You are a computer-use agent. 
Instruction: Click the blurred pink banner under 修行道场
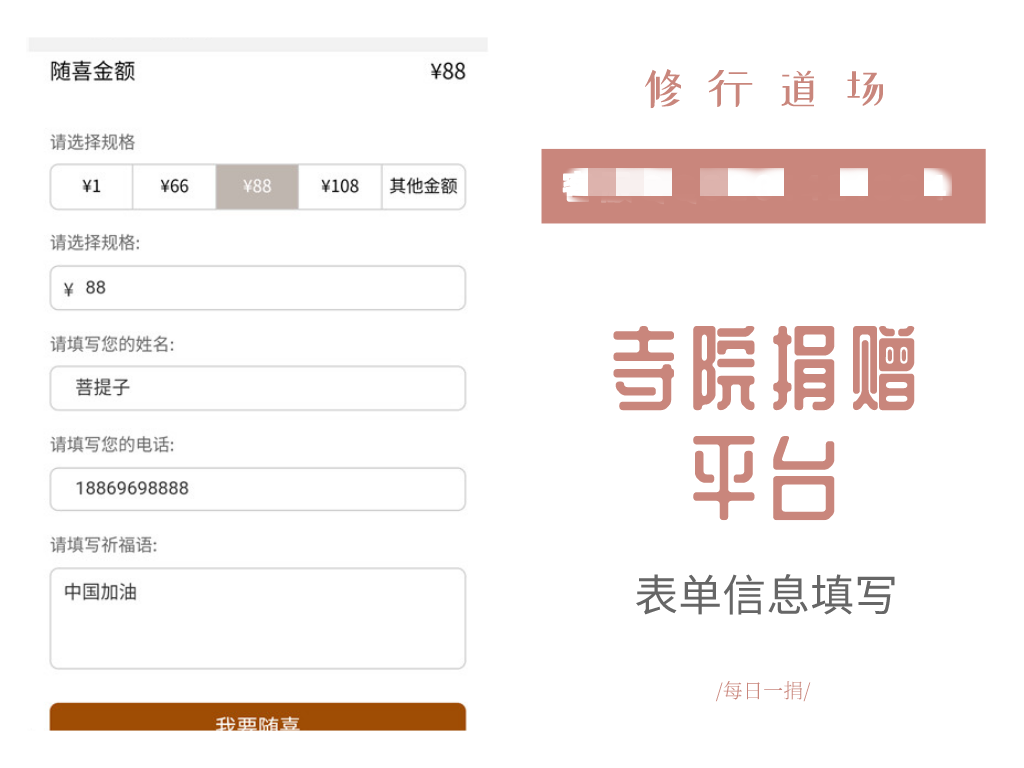click(x=763, y=186)
